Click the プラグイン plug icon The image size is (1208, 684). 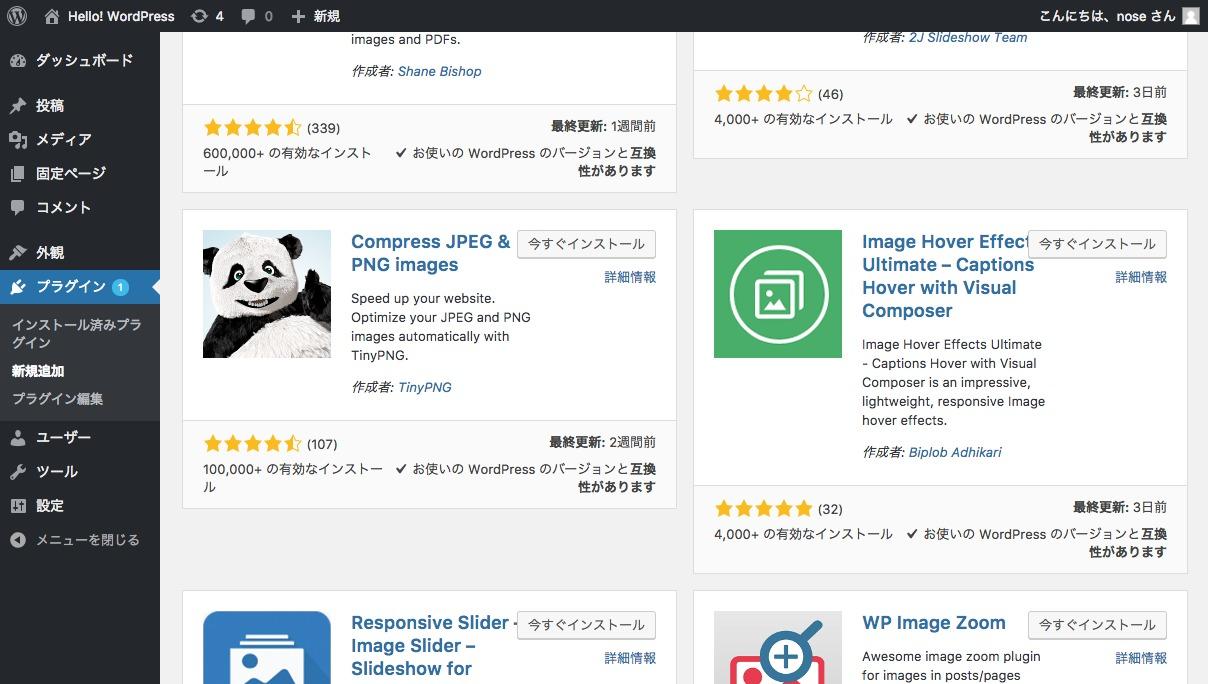(18, 287)
